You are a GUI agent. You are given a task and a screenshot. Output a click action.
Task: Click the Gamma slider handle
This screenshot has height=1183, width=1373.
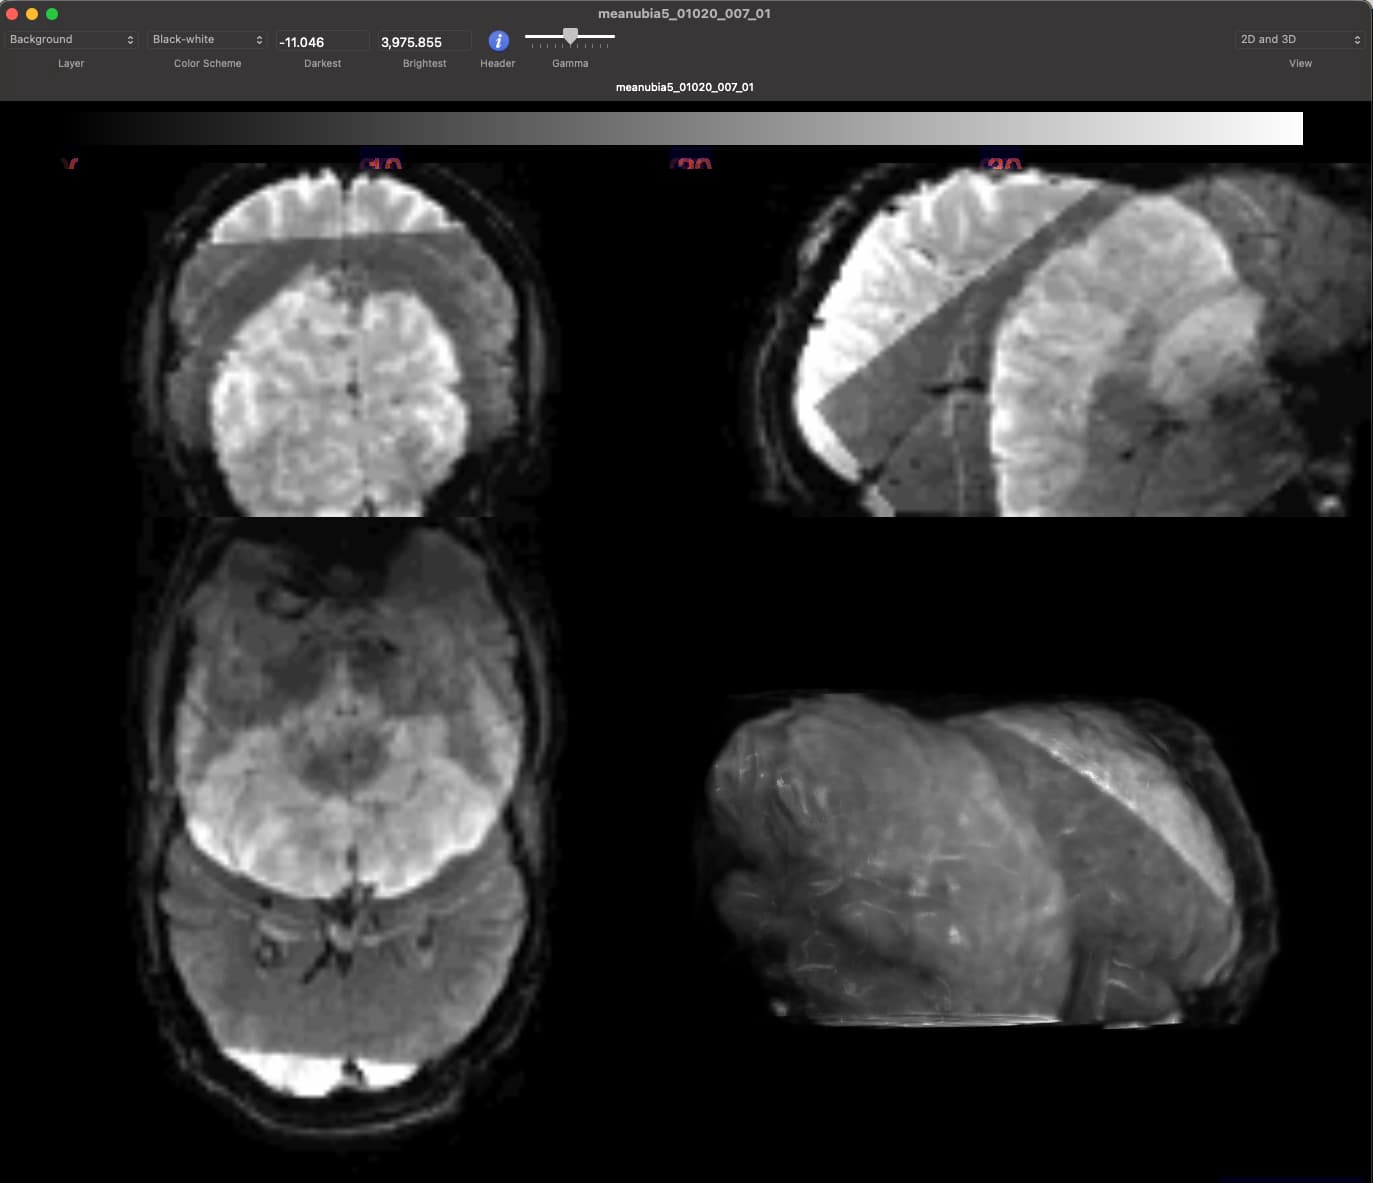[570, 36]
